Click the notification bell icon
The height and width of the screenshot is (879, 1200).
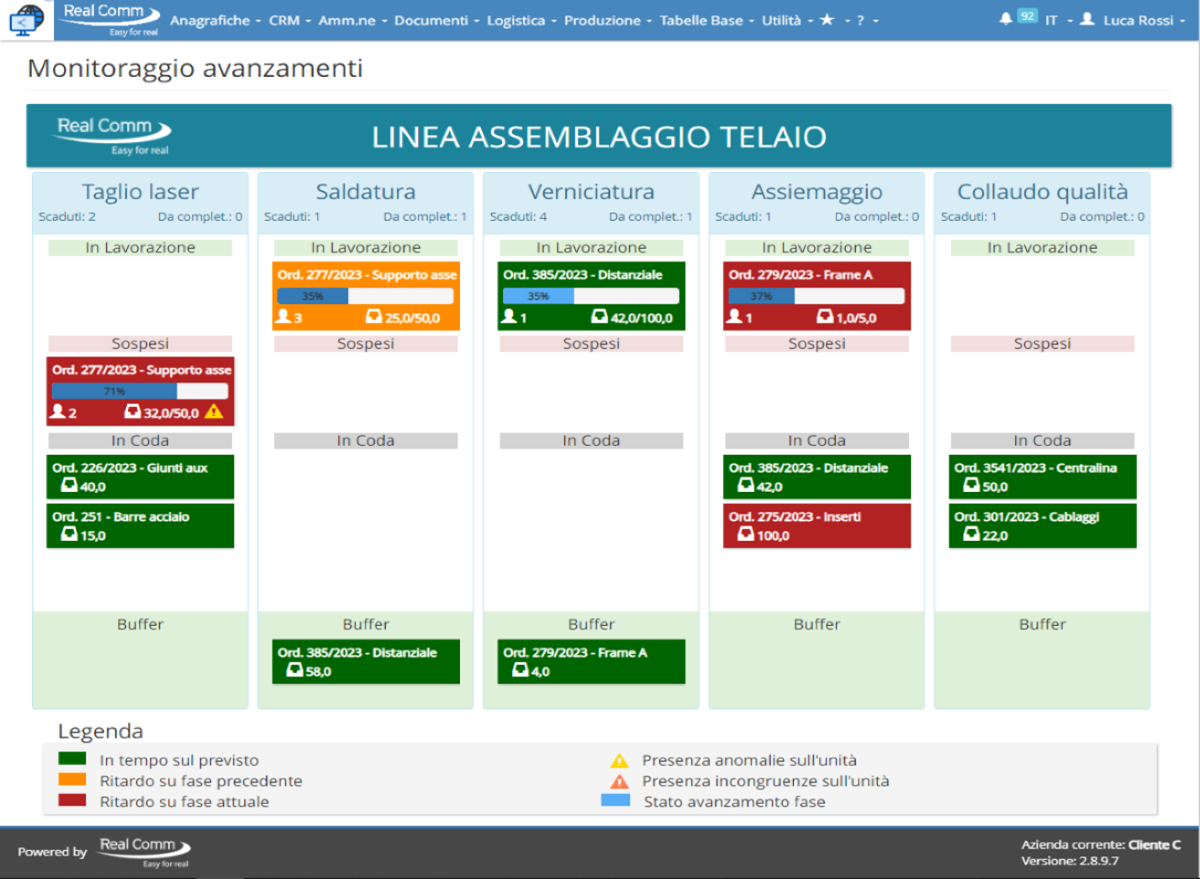(x=1005, y=19)
